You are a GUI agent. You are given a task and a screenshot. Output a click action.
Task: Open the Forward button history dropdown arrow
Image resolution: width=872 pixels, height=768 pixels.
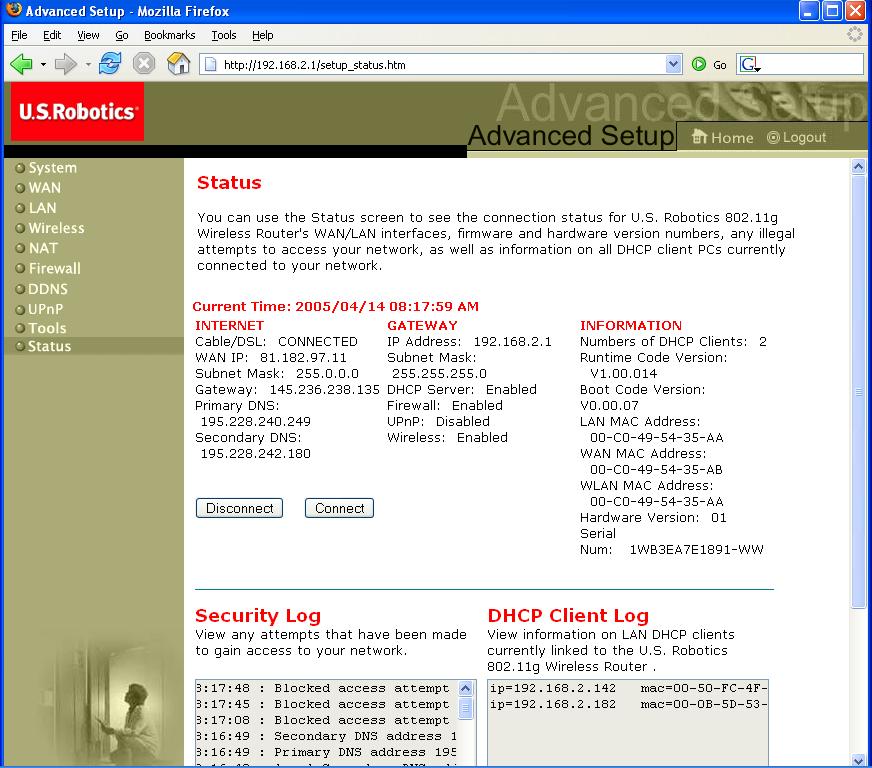pyautogui.click(x=88, y=65)
